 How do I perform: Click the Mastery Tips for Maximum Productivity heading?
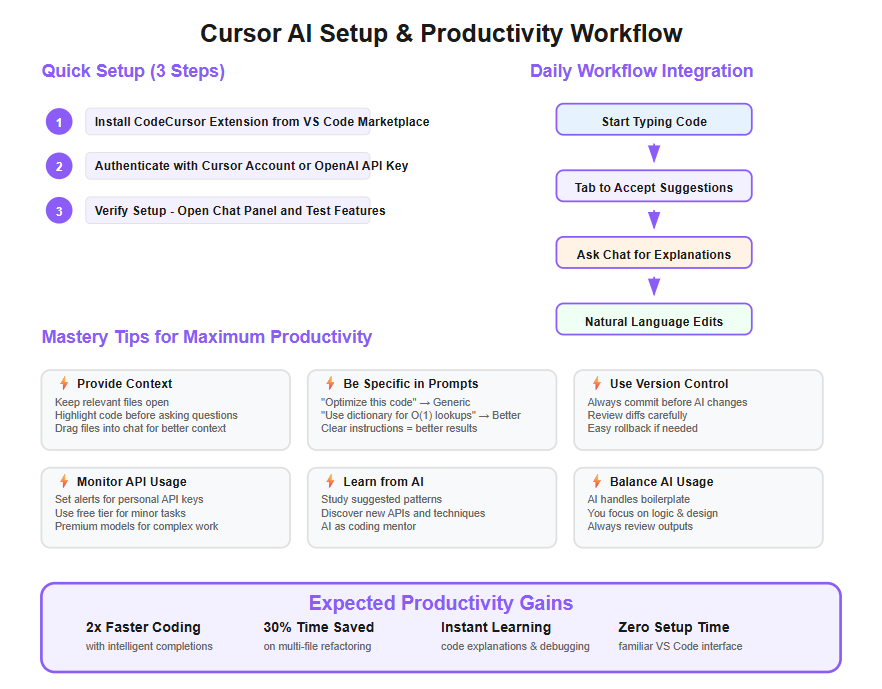click(207, 336)
